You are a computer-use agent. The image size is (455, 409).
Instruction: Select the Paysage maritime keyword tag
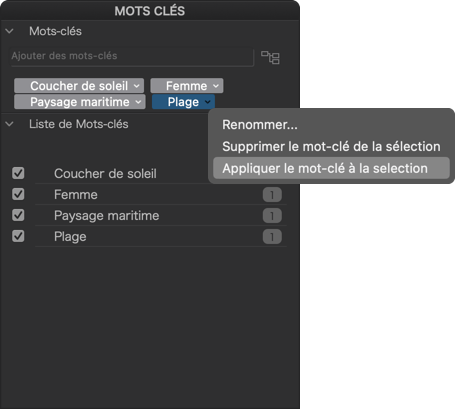[x=80, y=102]
